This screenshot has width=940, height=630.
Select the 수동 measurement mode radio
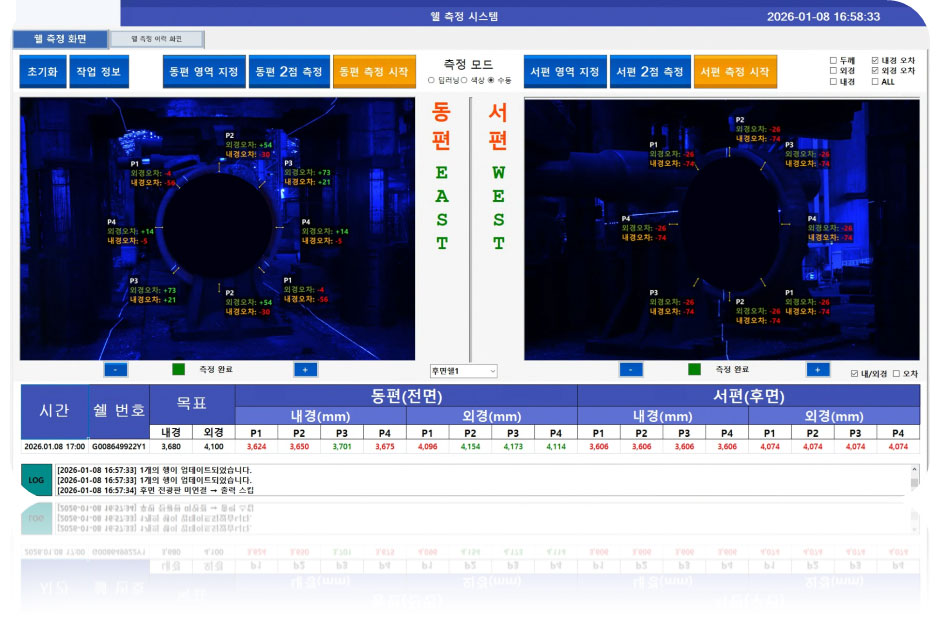pos(491,80)
